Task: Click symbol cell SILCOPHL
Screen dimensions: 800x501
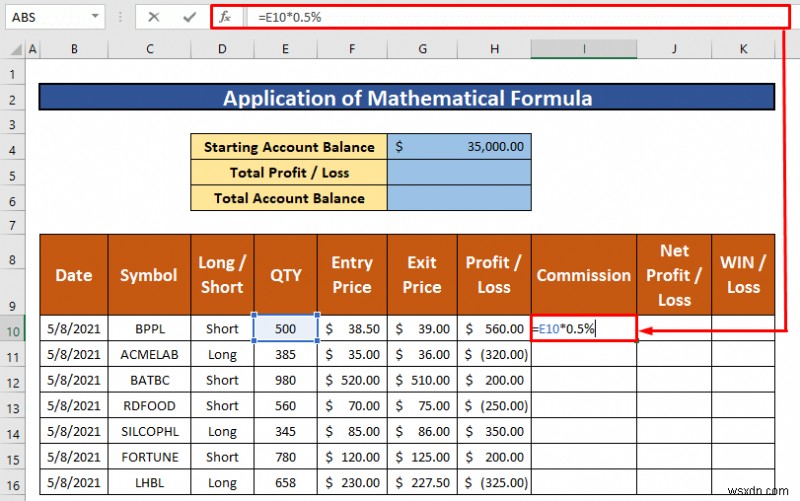Action: coord(149,431)
